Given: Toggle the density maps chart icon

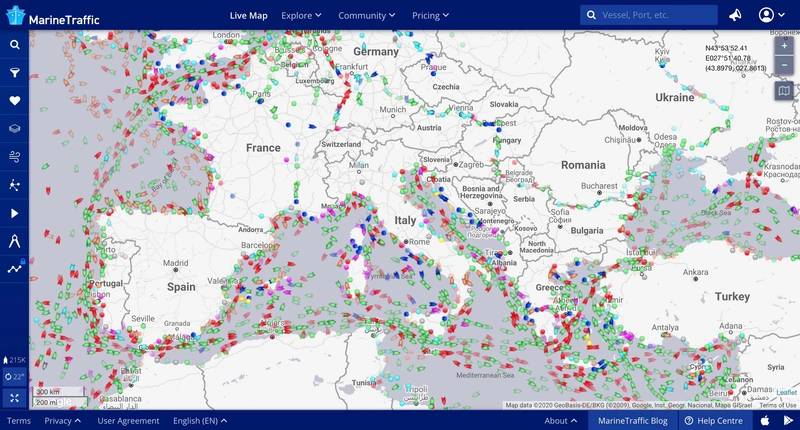Looking at the screenshot, I should (x=15, y=268).
